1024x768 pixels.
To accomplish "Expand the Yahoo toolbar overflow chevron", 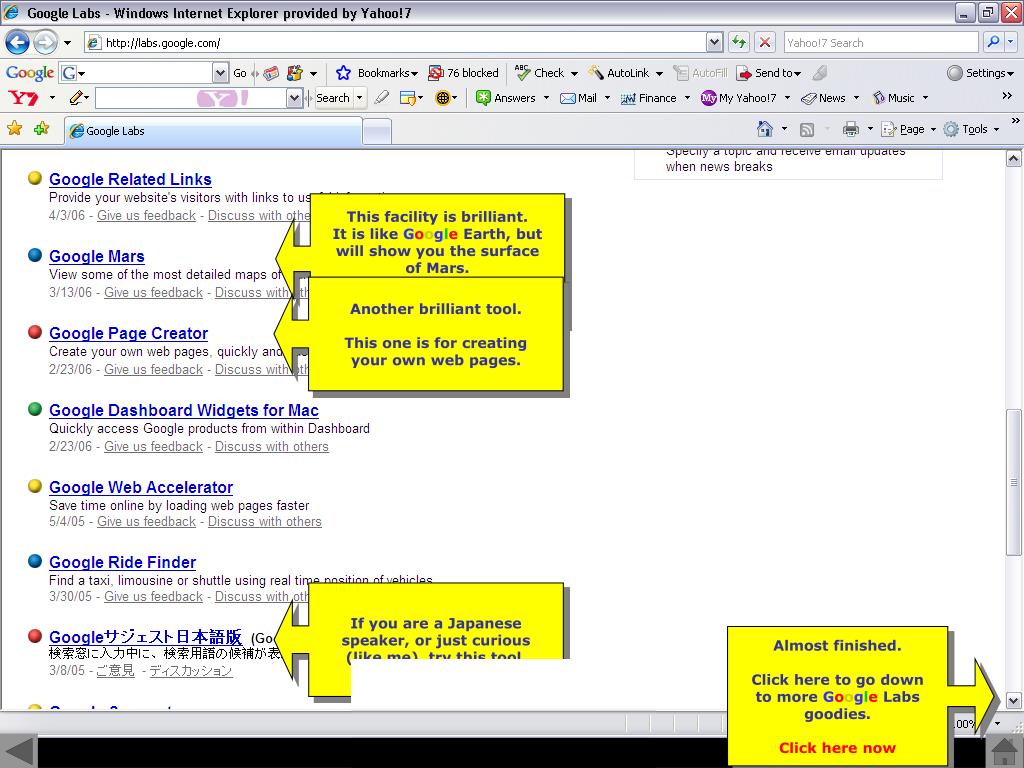I will click(1007, 96).
